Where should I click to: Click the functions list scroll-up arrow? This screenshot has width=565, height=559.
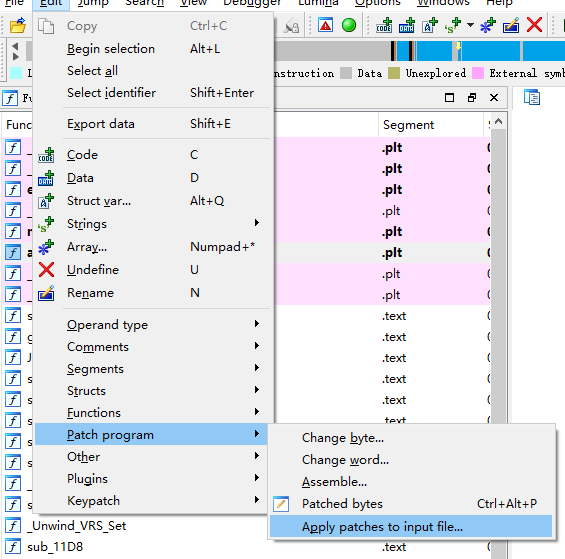[x=498, y=121]
